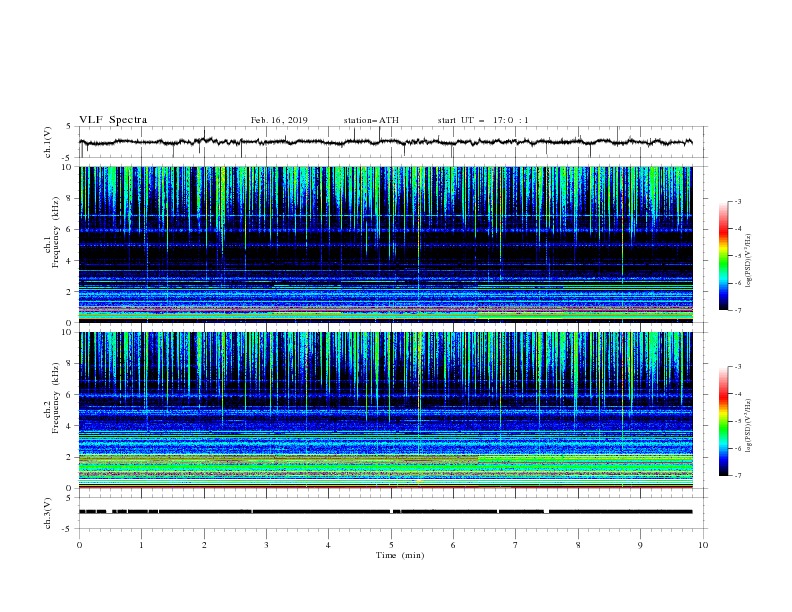Click the time axis final tick label "10"

[703, 545]
